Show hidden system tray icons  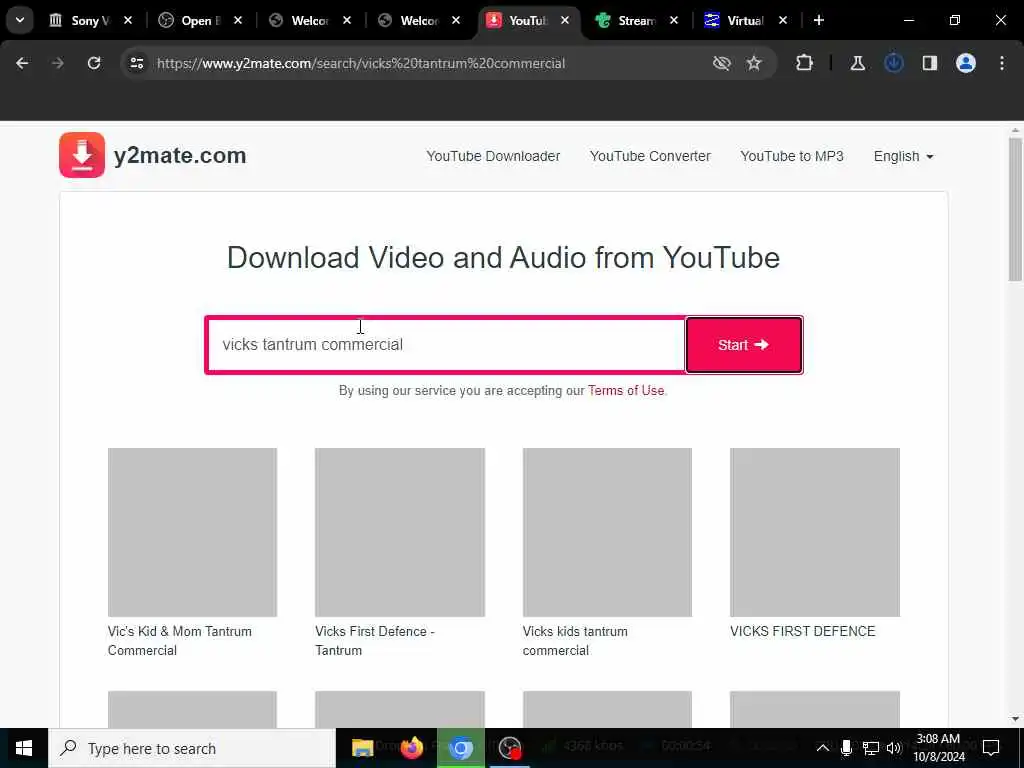[x=823, y=748]
